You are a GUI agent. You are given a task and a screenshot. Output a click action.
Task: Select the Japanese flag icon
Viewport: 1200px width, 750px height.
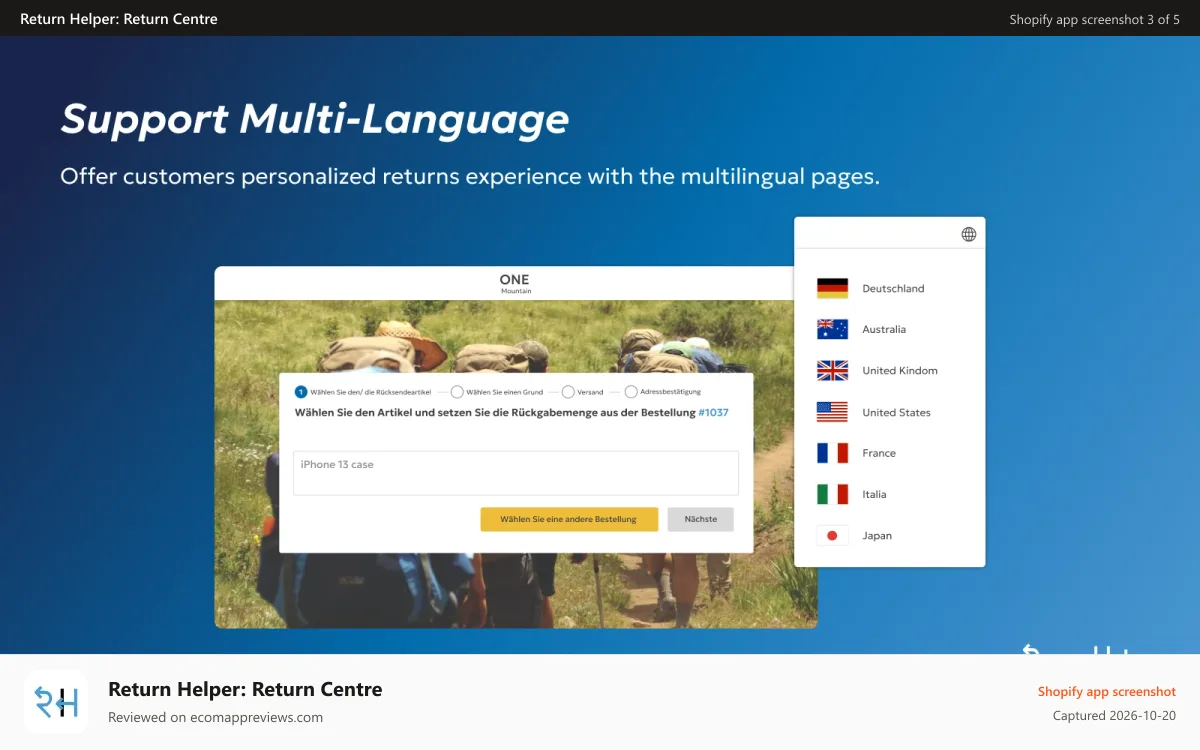[x=832, y=535]
